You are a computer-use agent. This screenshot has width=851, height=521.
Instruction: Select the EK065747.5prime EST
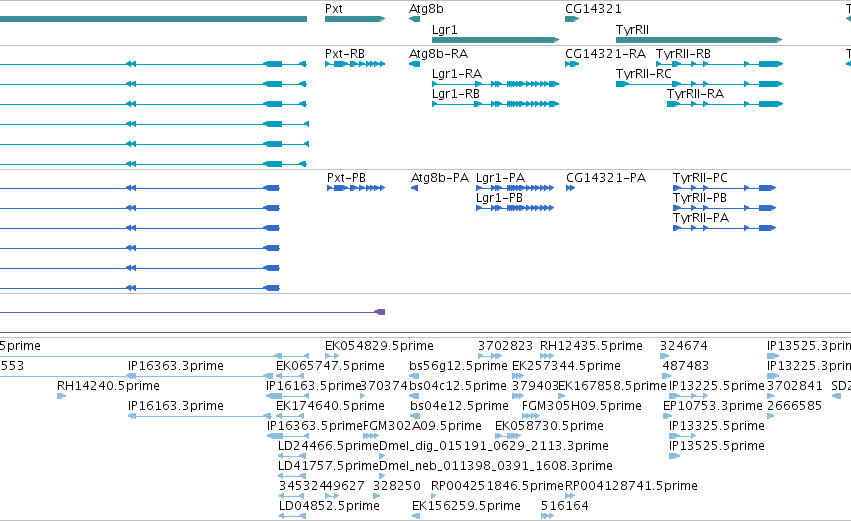coord(331,366)
